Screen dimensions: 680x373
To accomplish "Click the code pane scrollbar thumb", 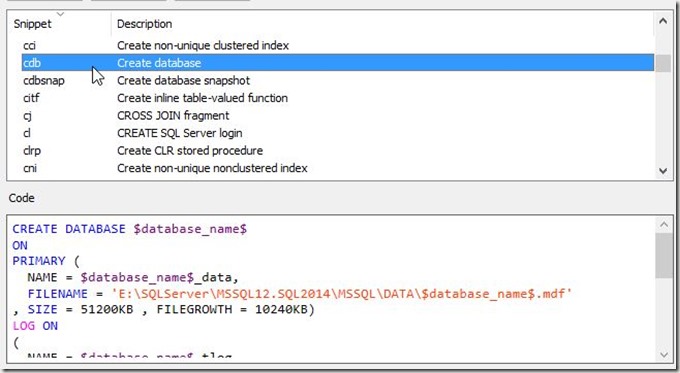I will tap(664, 256).
